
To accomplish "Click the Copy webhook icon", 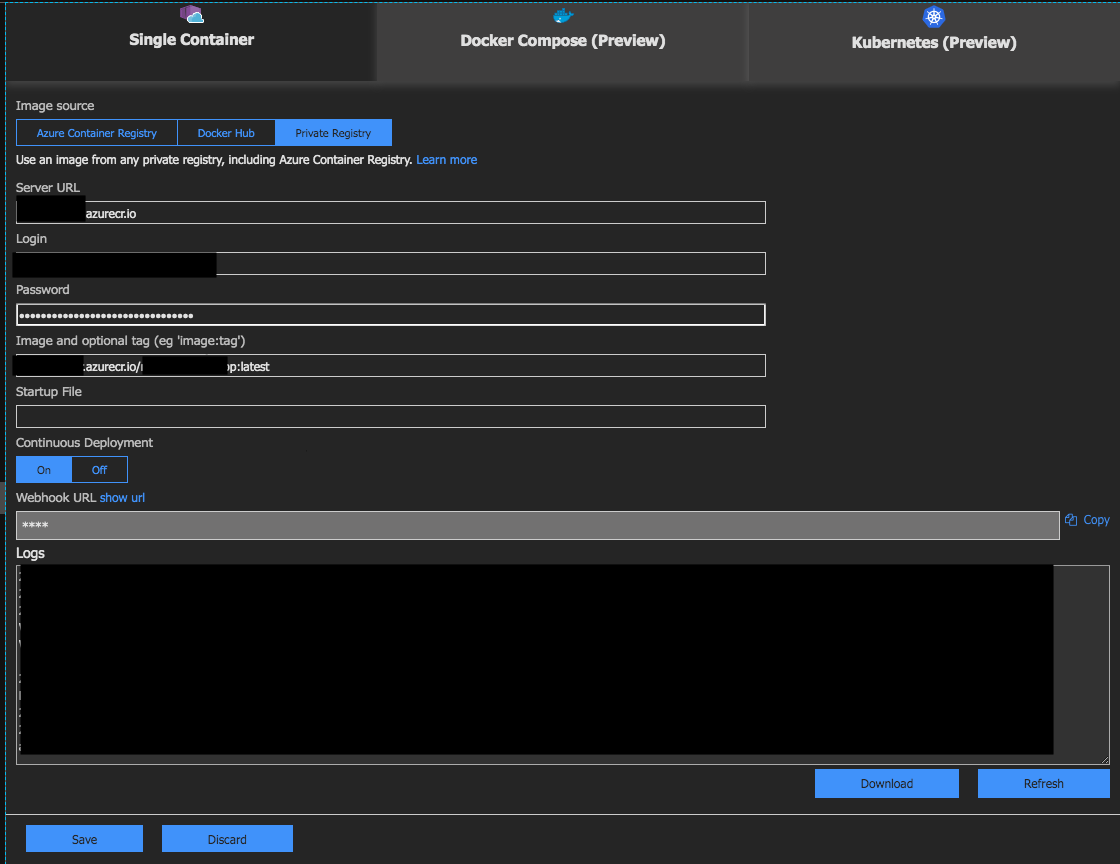I will (x=1071, y=520).
